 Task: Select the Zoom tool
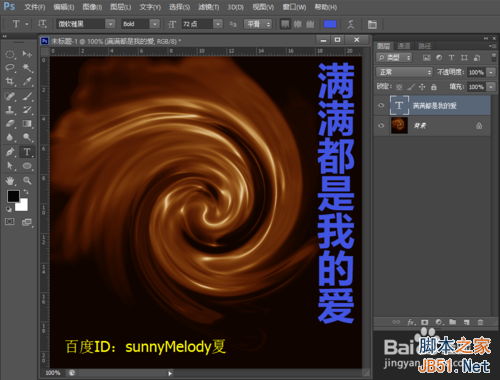pyautogui.click(x=27, y=181)
